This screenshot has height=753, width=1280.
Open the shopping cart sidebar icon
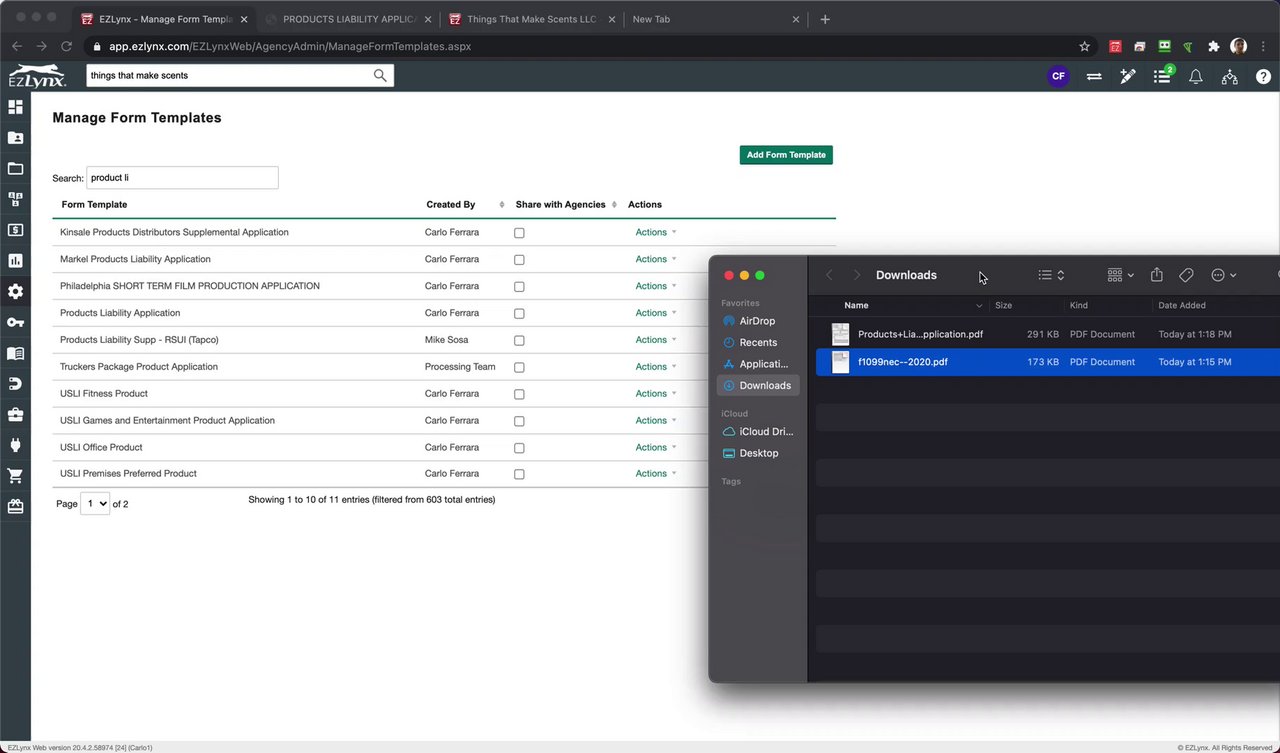[x=15, y=476]
